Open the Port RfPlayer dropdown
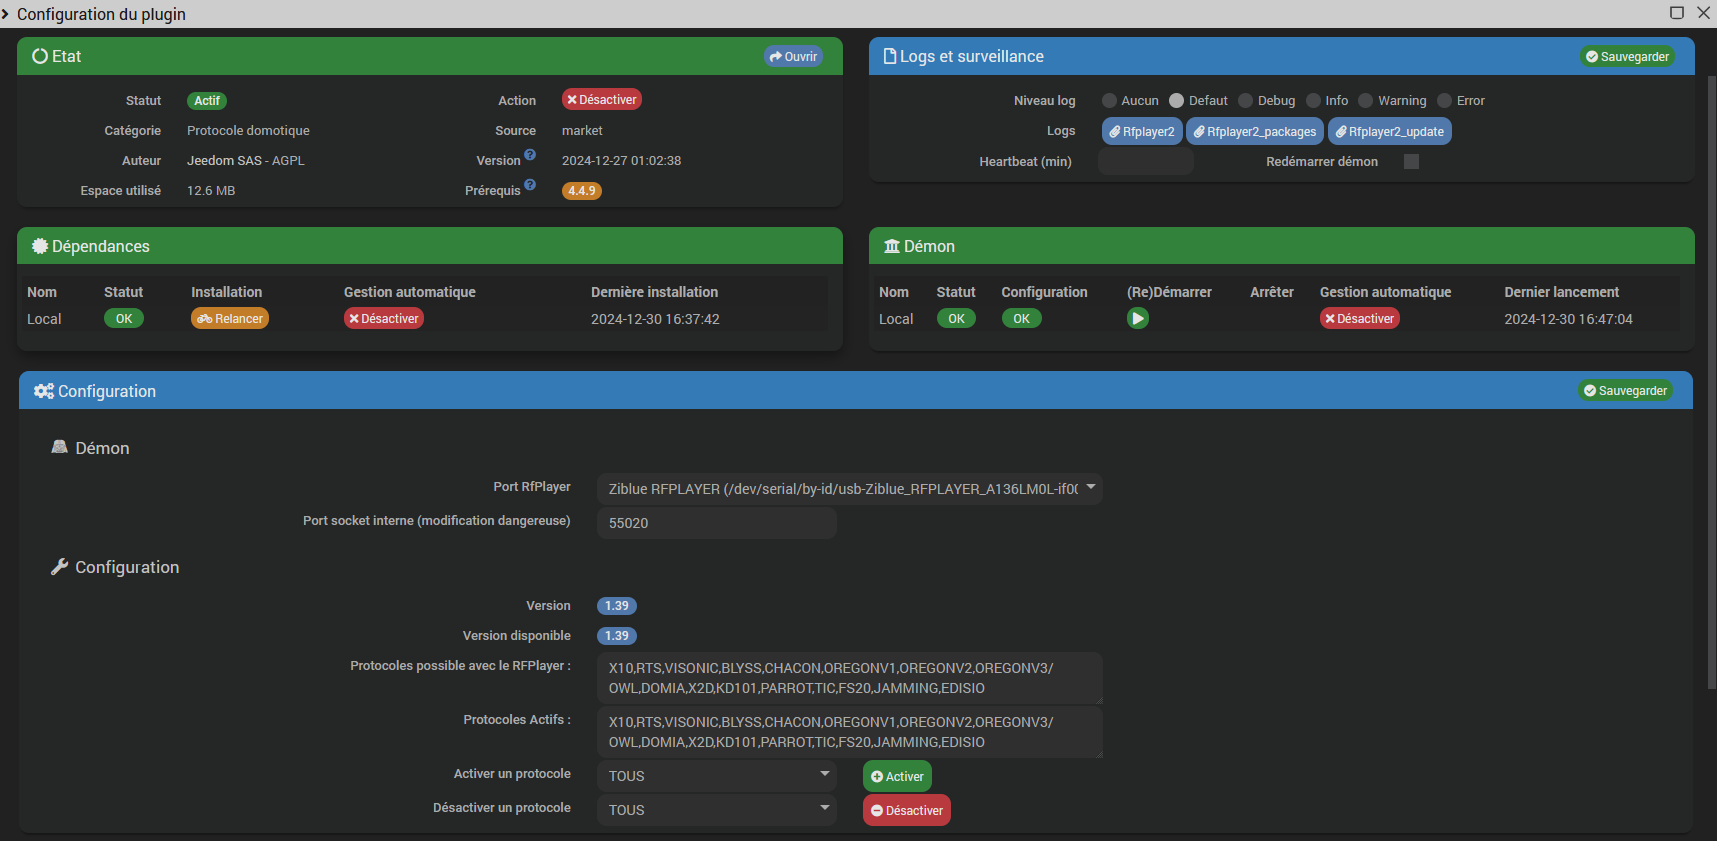Viewport: 1717px width, 841px height. pyautogui.click(x=849, y=489)
